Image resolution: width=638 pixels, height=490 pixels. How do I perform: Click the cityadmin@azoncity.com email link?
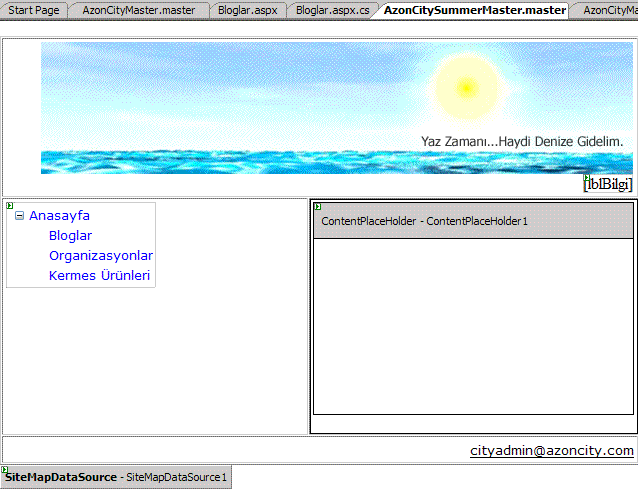[552, 451]
